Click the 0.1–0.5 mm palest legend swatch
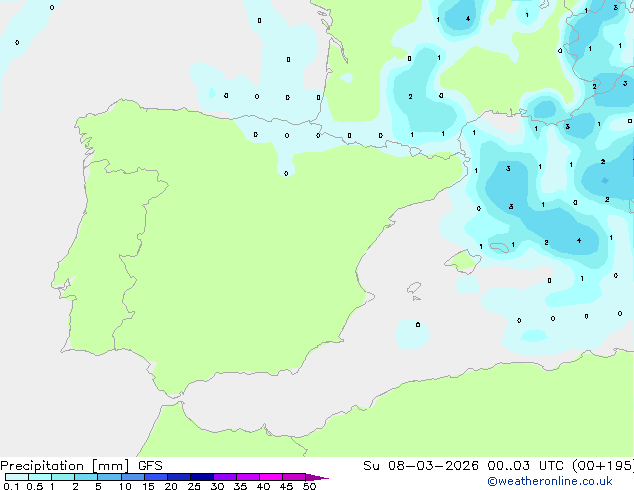 tap(17, 477)
